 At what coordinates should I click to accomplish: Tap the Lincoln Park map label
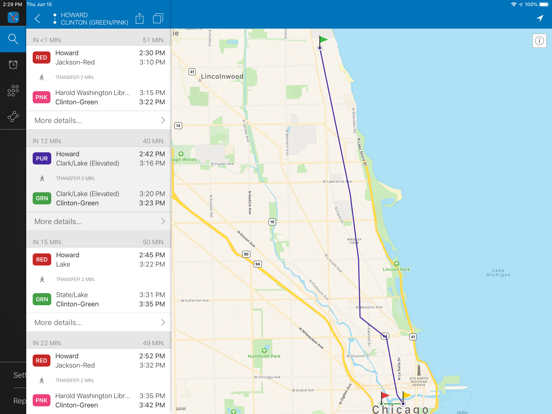(396, 269)
